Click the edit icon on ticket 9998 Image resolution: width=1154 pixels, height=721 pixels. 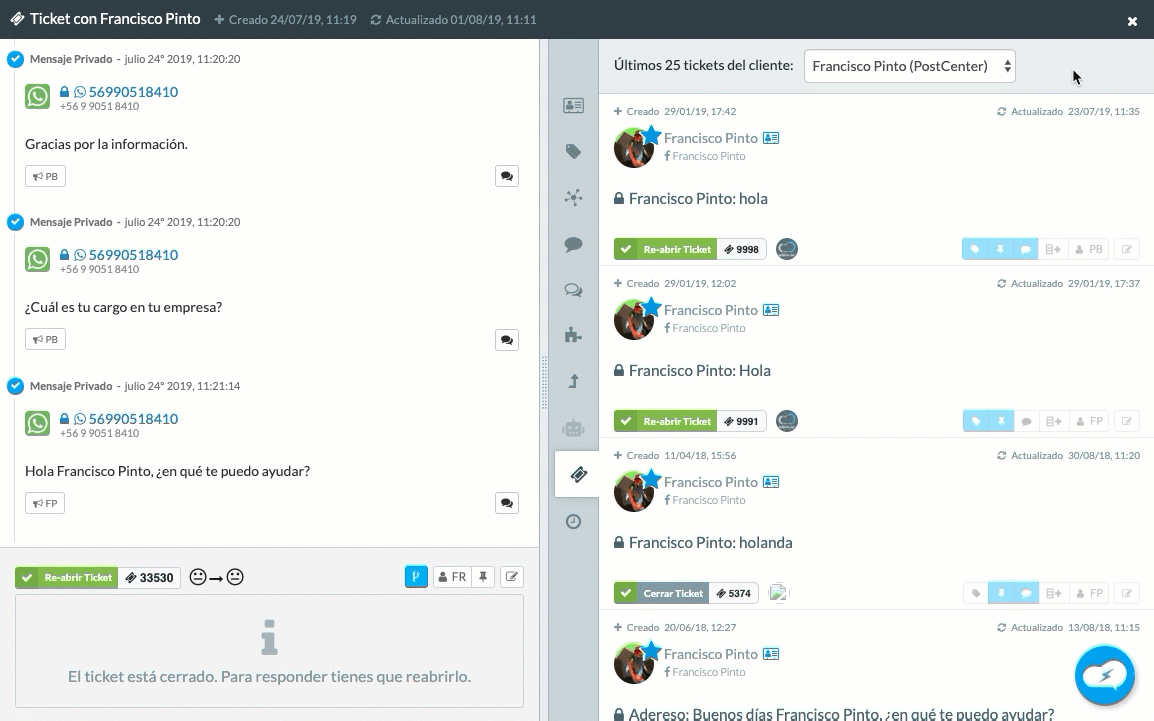[x=1127, y=249]
